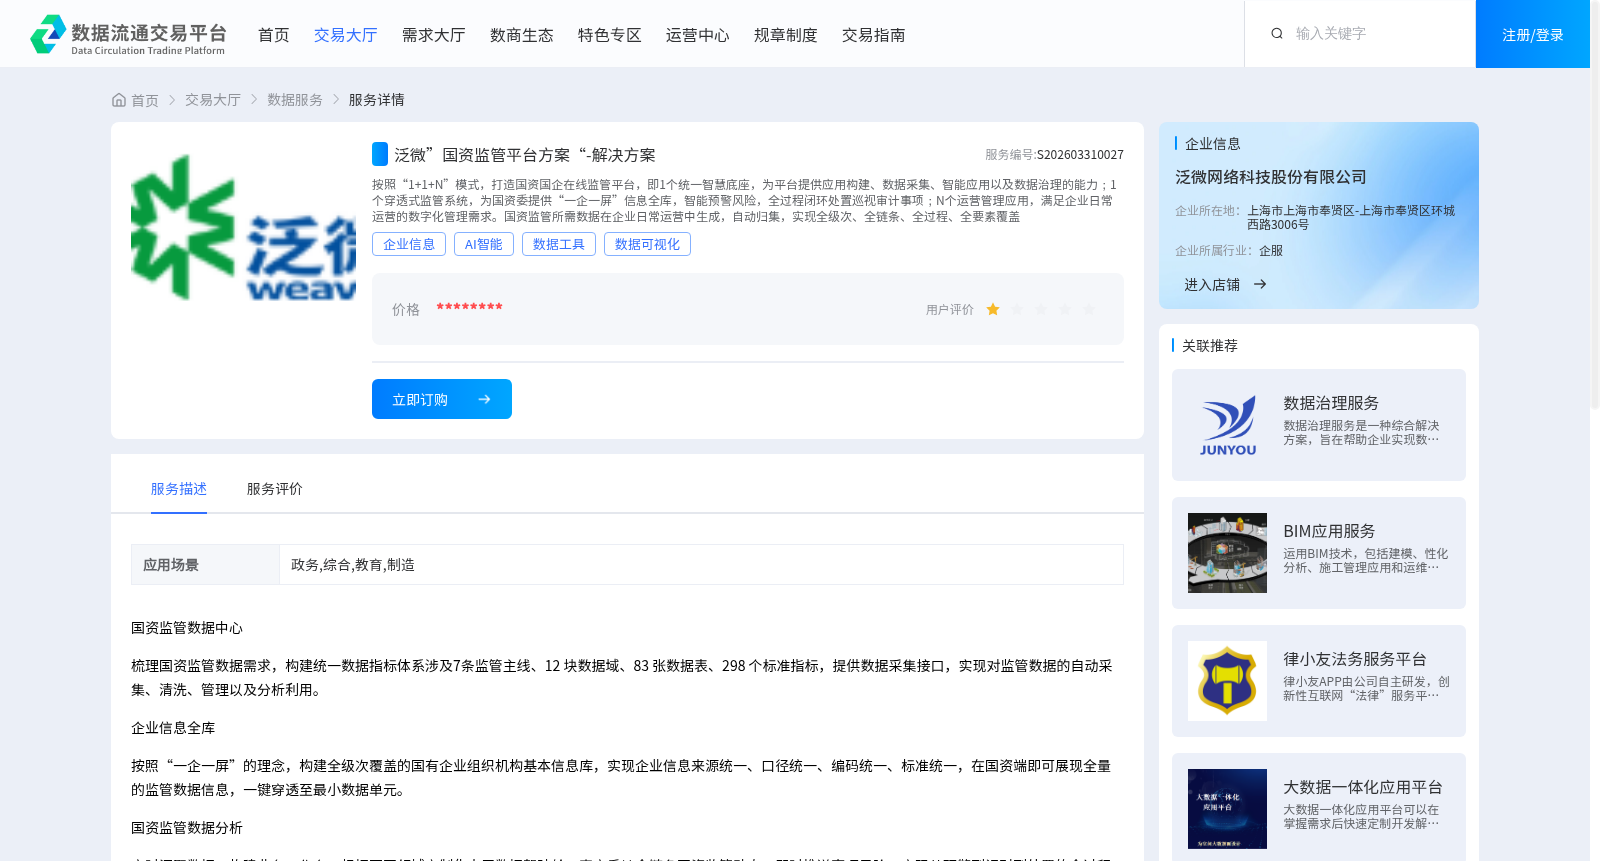
Task: Open the 交易大厅 nav menu item
Action: click(x=345, y=35)
